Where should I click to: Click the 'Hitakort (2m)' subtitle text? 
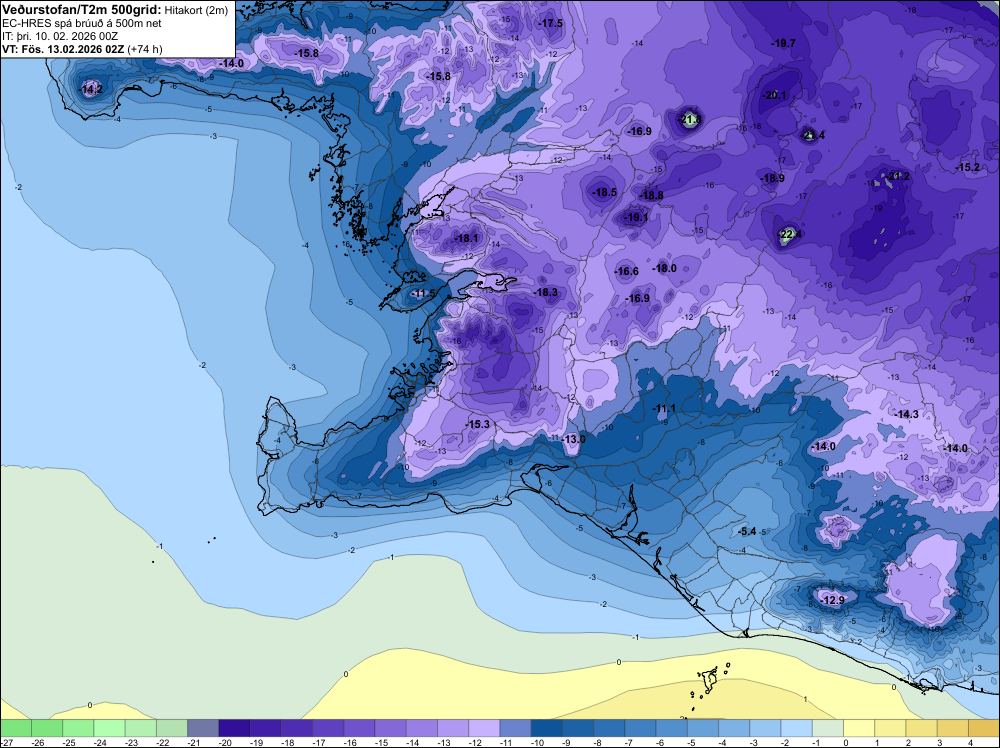point(196,10)
